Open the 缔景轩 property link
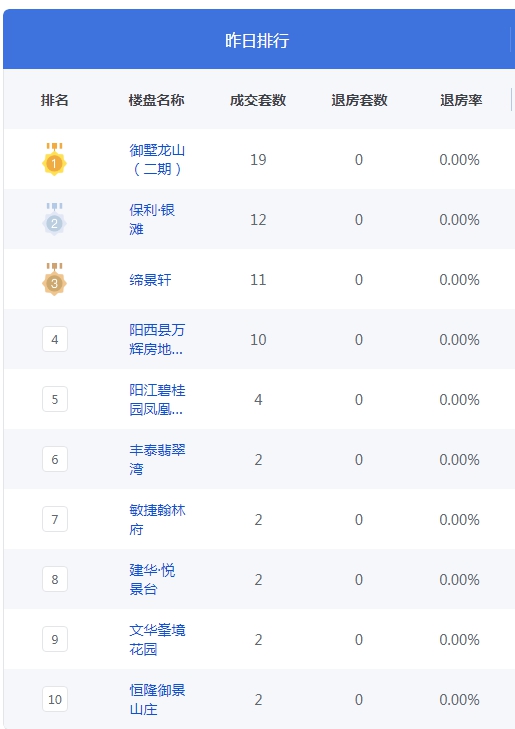This screenshot has width=515, height=729. pyautogui.click(x=150, y=279)
